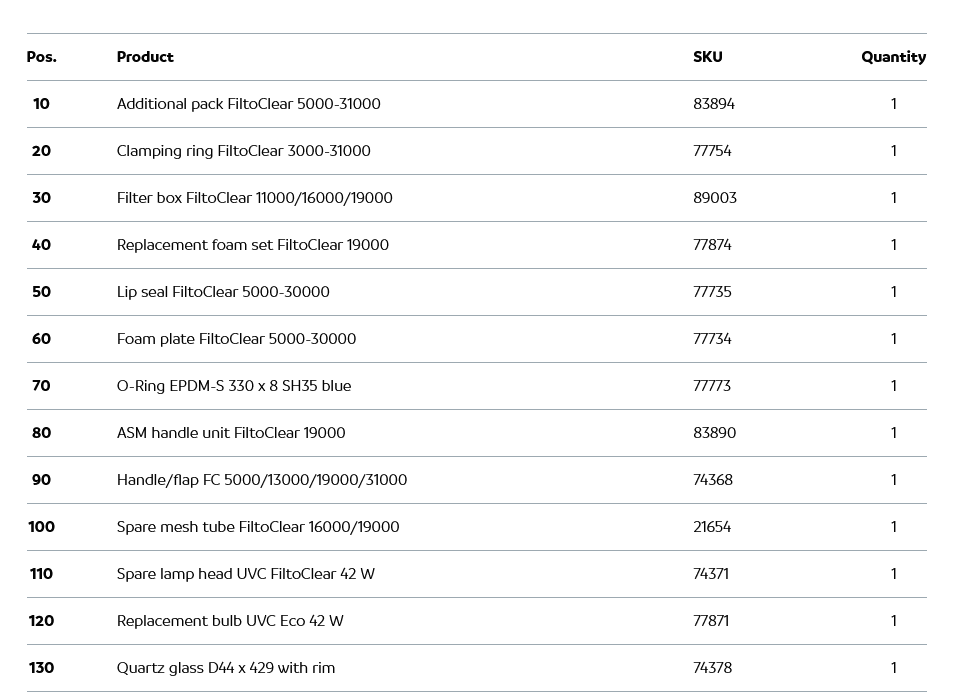Image resolution: width=962 pixels, height=697 pixels.
Task: Choose Replacement foam set FiltoClear 19000
Action: click(x=252, y=245)
